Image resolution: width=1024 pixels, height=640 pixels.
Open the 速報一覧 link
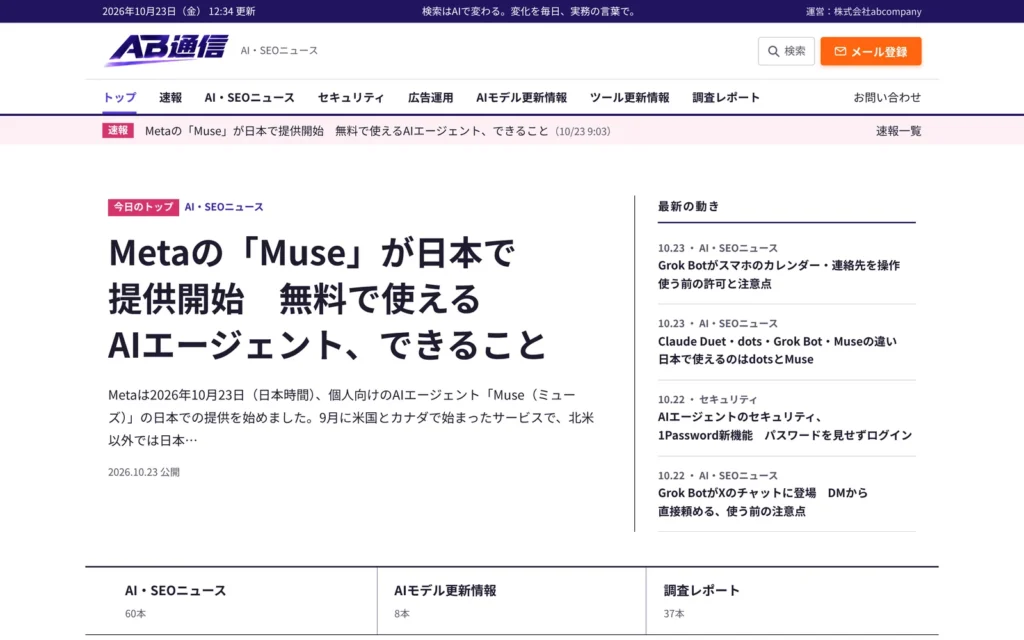coord(899,131)
